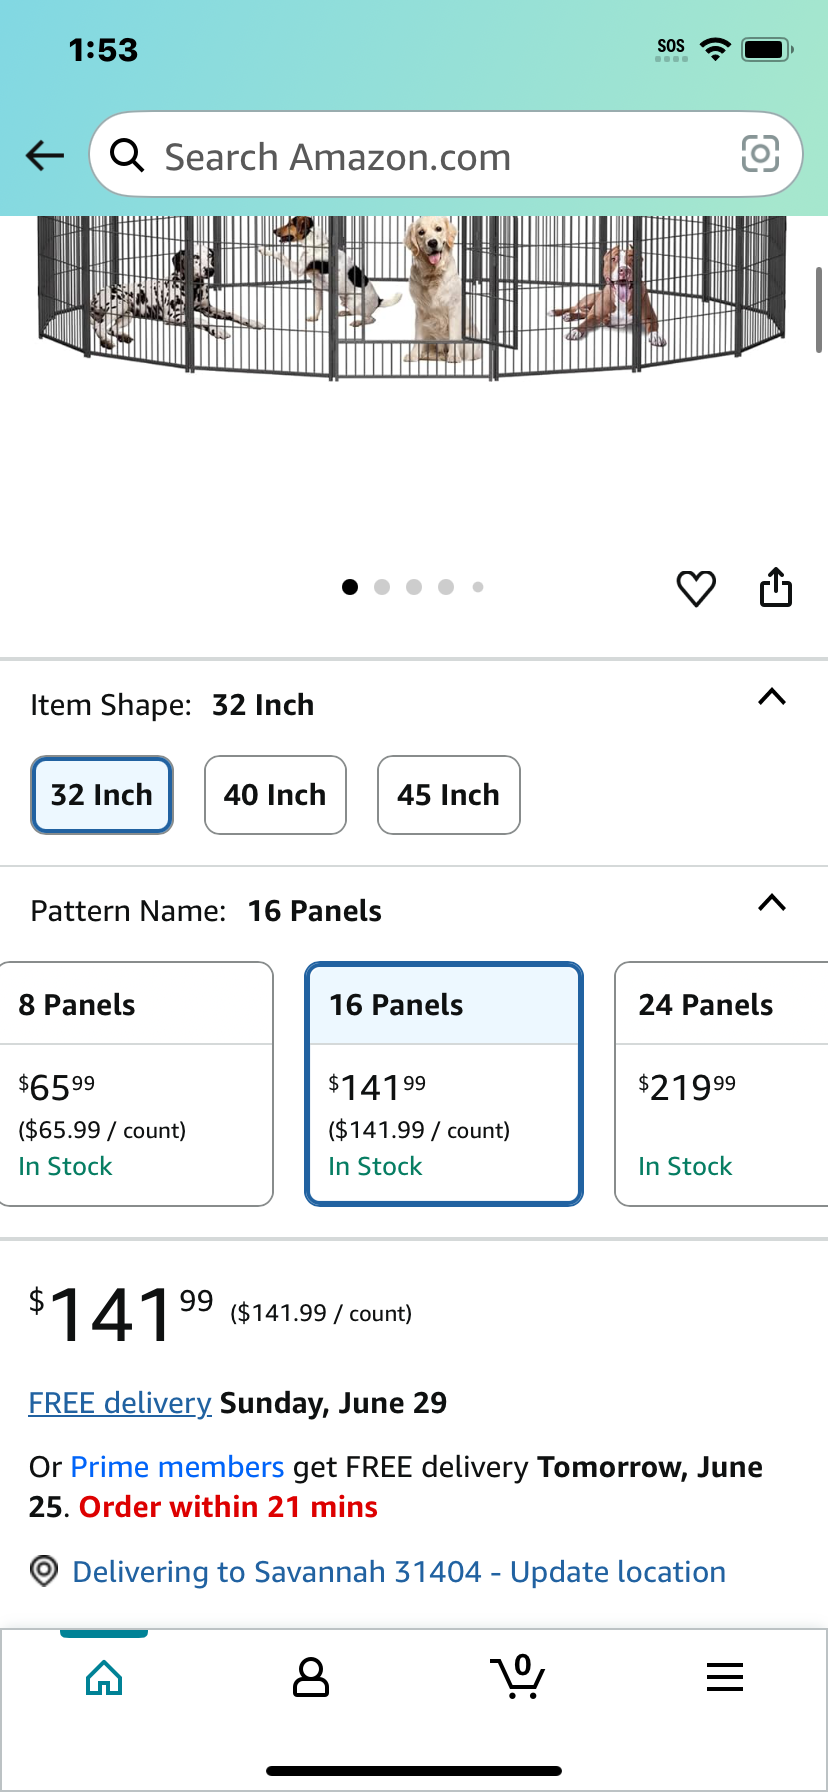Screen dimensions: 828x1792
Task: Choose the 16 Panels option card
Action: (x=444, y=1084)
